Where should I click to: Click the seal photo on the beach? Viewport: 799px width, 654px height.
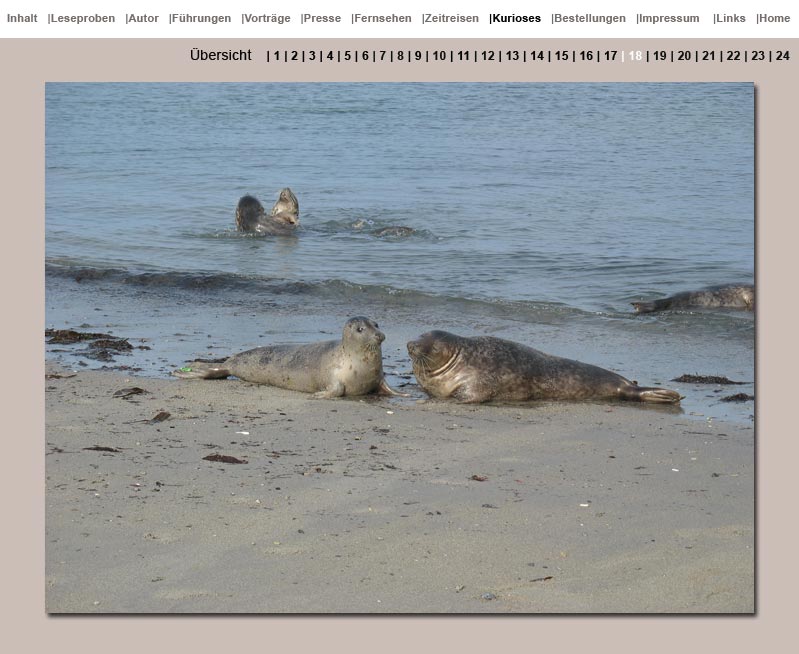pyautogui.click(x=400, y=347)
